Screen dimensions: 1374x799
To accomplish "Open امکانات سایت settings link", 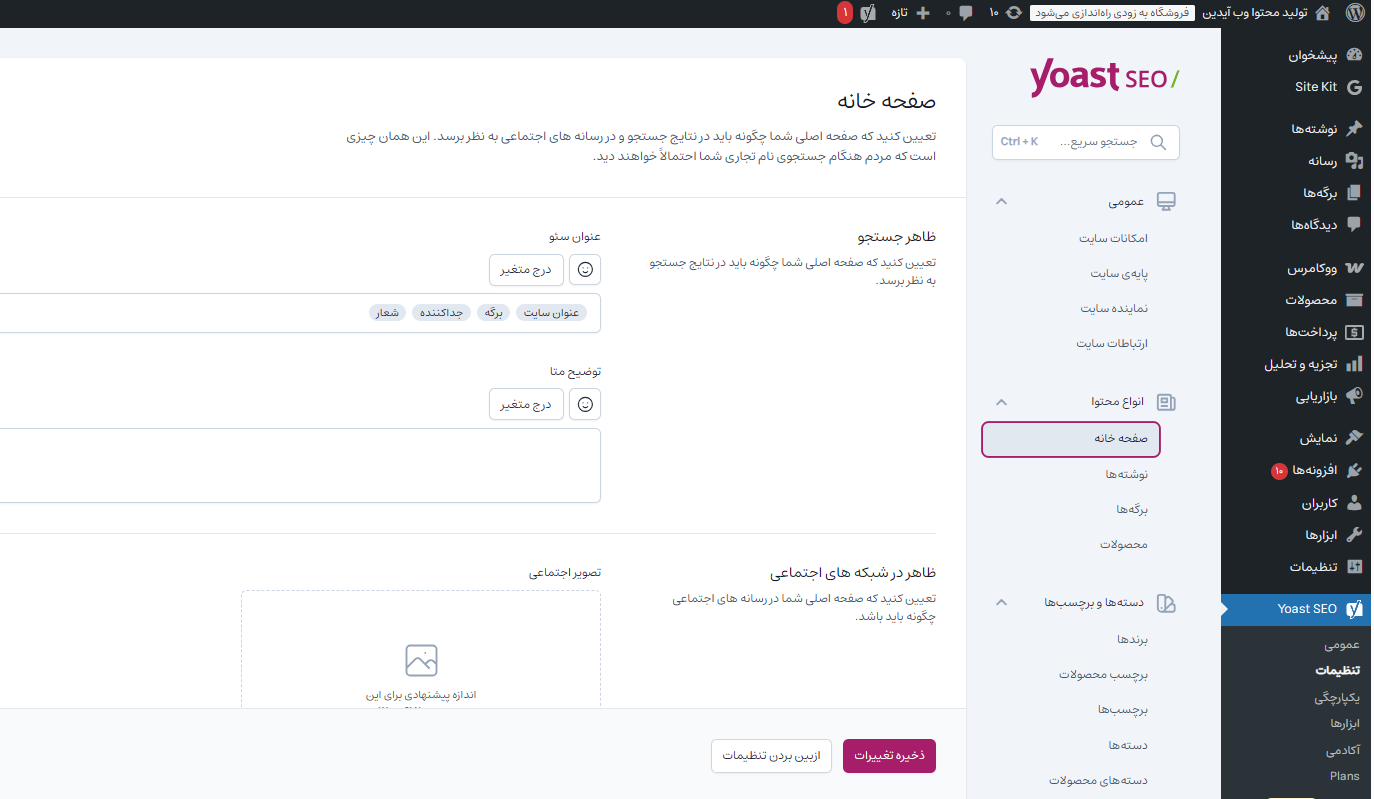I will (x=1113, y=238).
